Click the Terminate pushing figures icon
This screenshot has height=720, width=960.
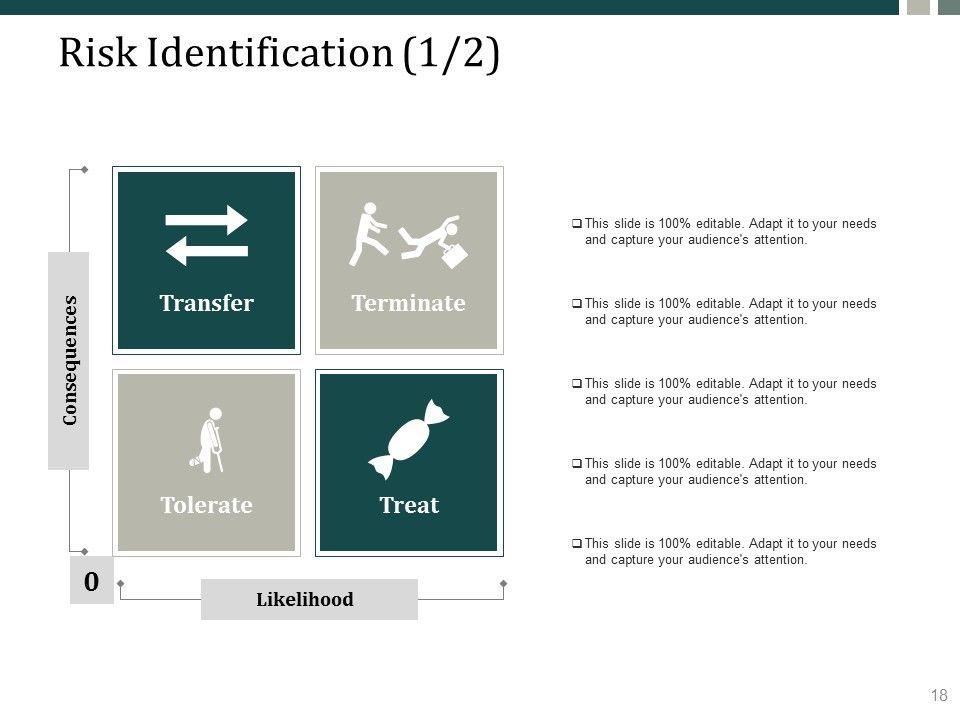click(408, 235)
